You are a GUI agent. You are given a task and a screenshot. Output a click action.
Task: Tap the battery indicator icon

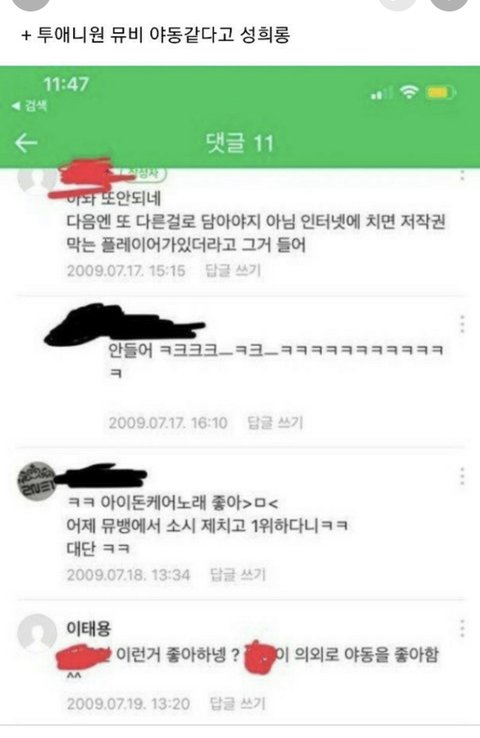pyautogui.click(x=440, y=92)
